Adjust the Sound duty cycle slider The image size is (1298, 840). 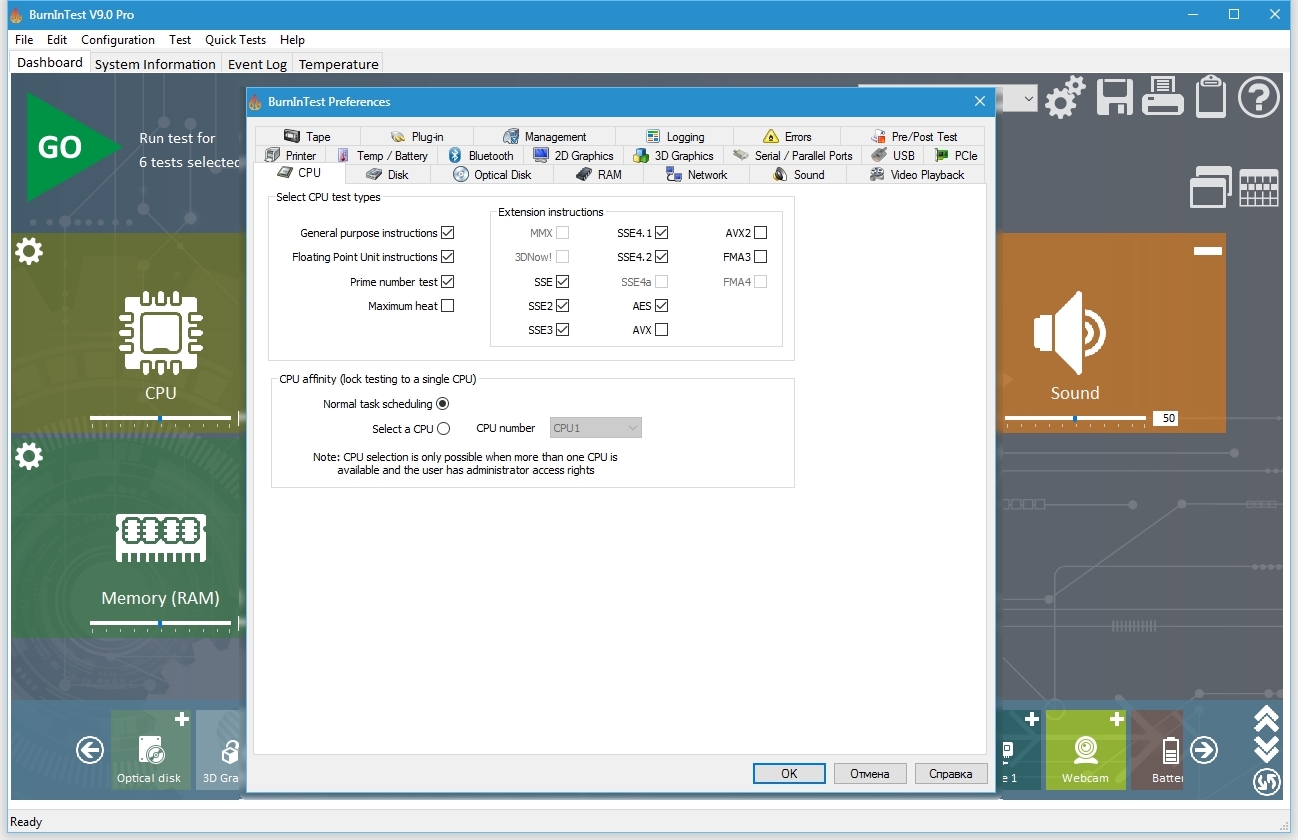tap(1075, 418)
